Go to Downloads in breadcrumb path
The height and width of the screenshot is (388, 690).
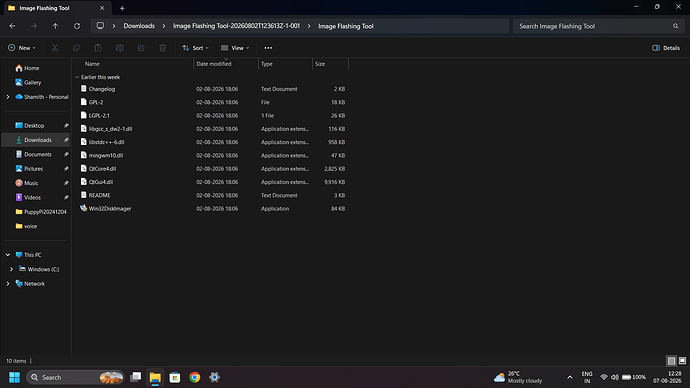(x=139, y=26)
